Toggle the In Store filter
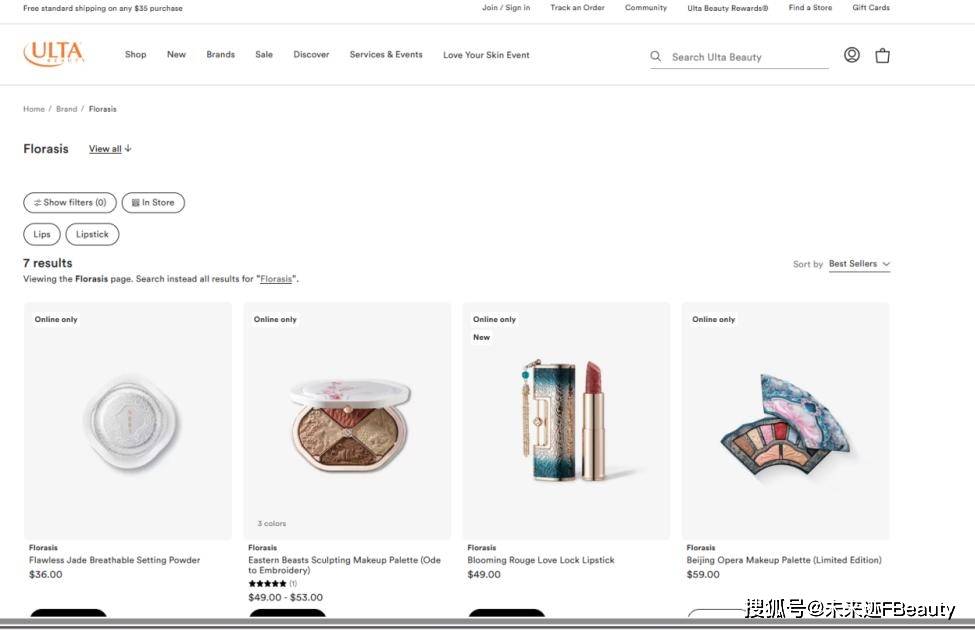The height and width of the screenshot is (630, 975). click(153, 203)
